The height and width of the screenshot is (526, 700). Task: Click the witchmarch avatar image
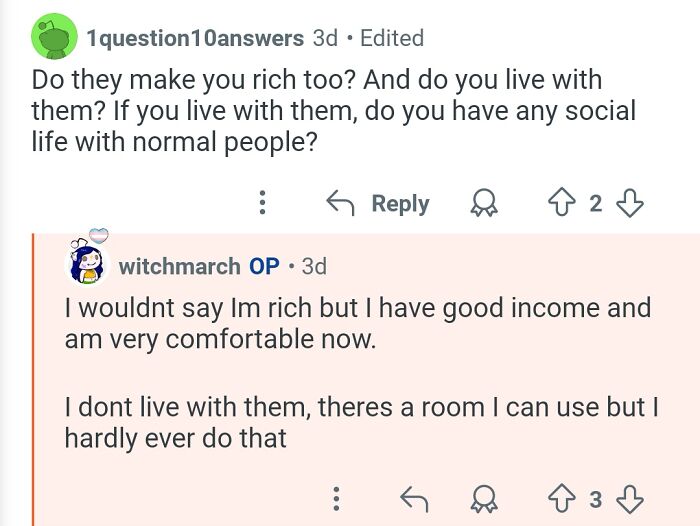[88, 262]
